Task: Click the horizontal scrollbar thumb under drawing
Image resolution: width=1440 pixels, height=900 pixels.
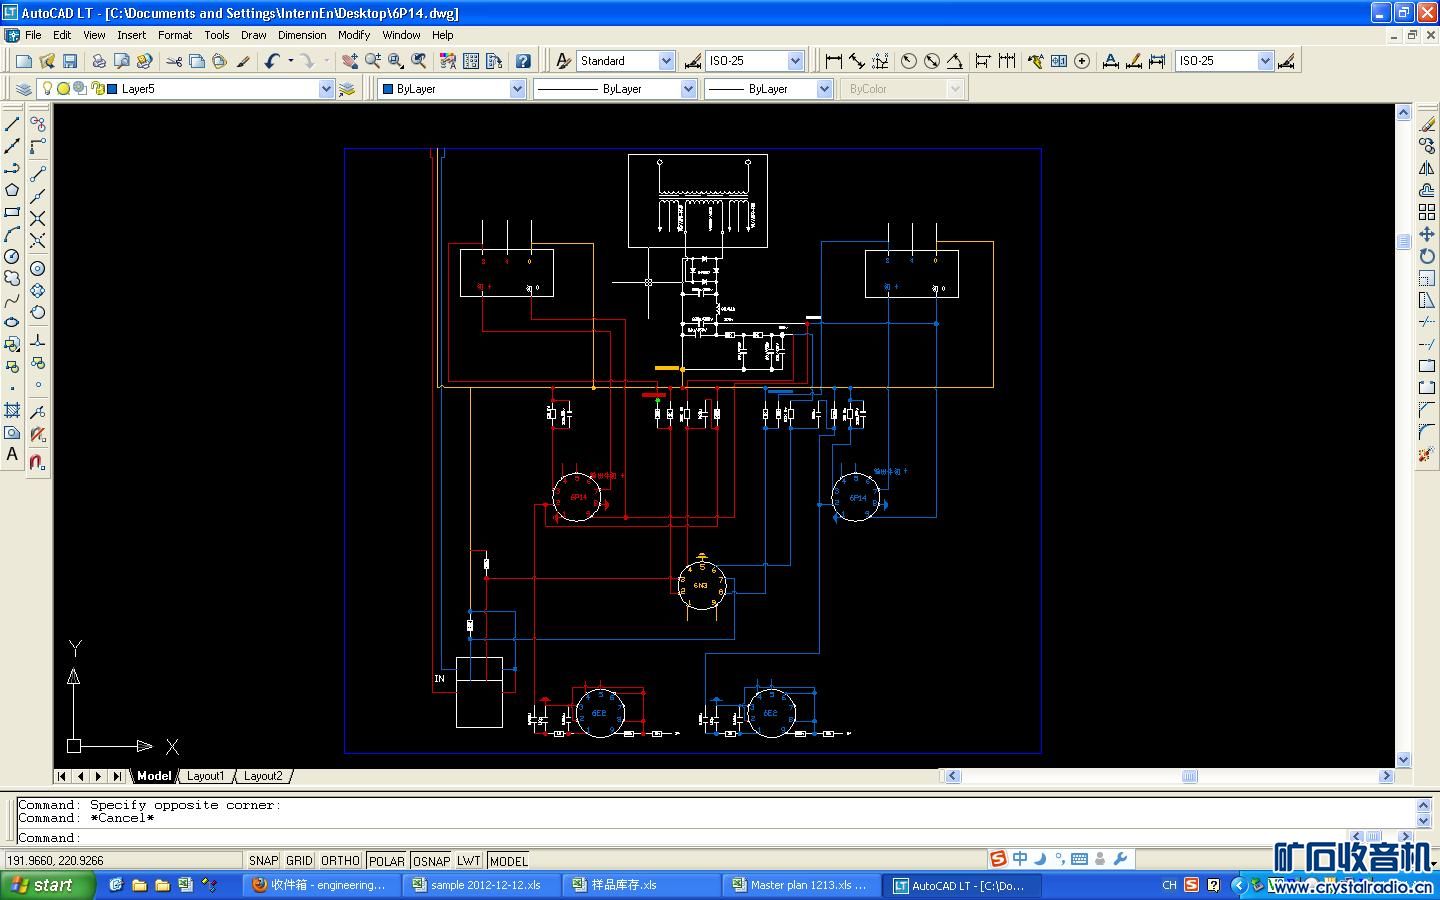Action: [1189, 776]
